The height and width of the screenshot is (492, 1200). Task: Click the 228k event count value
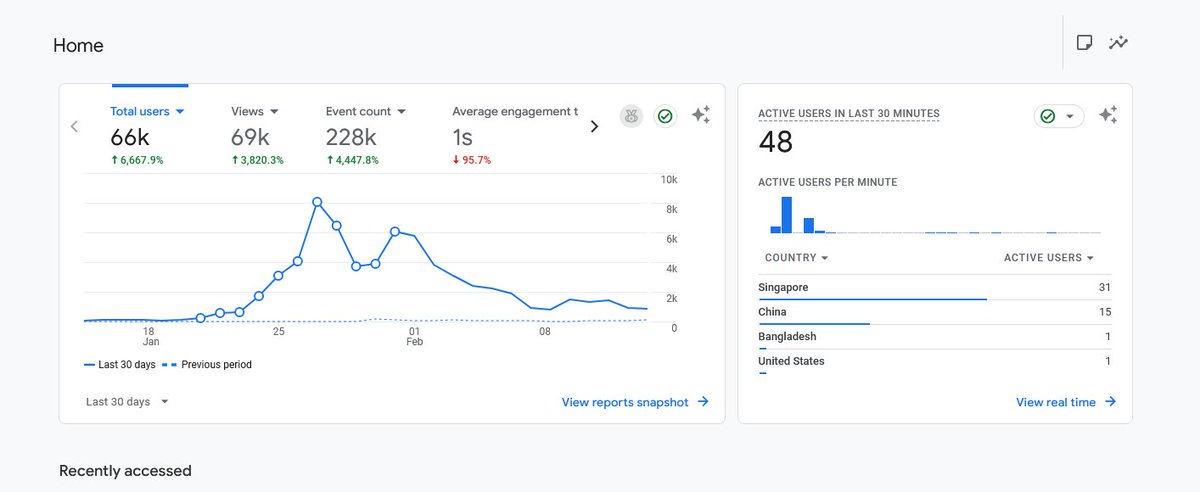coord(351,138)
